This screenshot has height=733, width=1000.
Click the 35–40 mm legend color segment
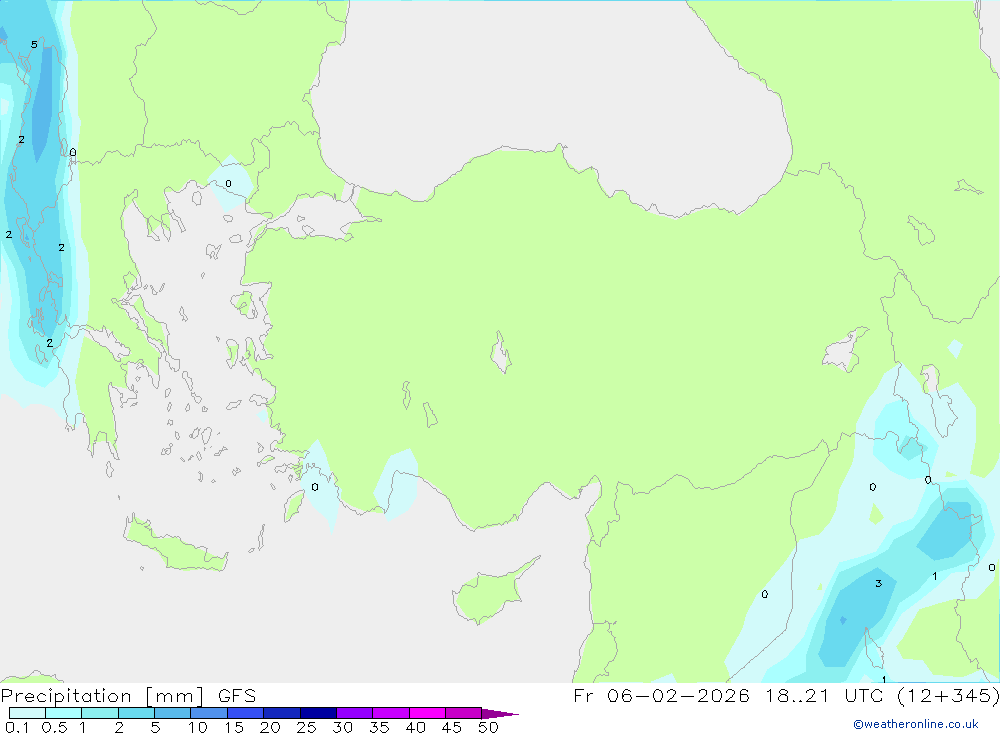(391, 713)
